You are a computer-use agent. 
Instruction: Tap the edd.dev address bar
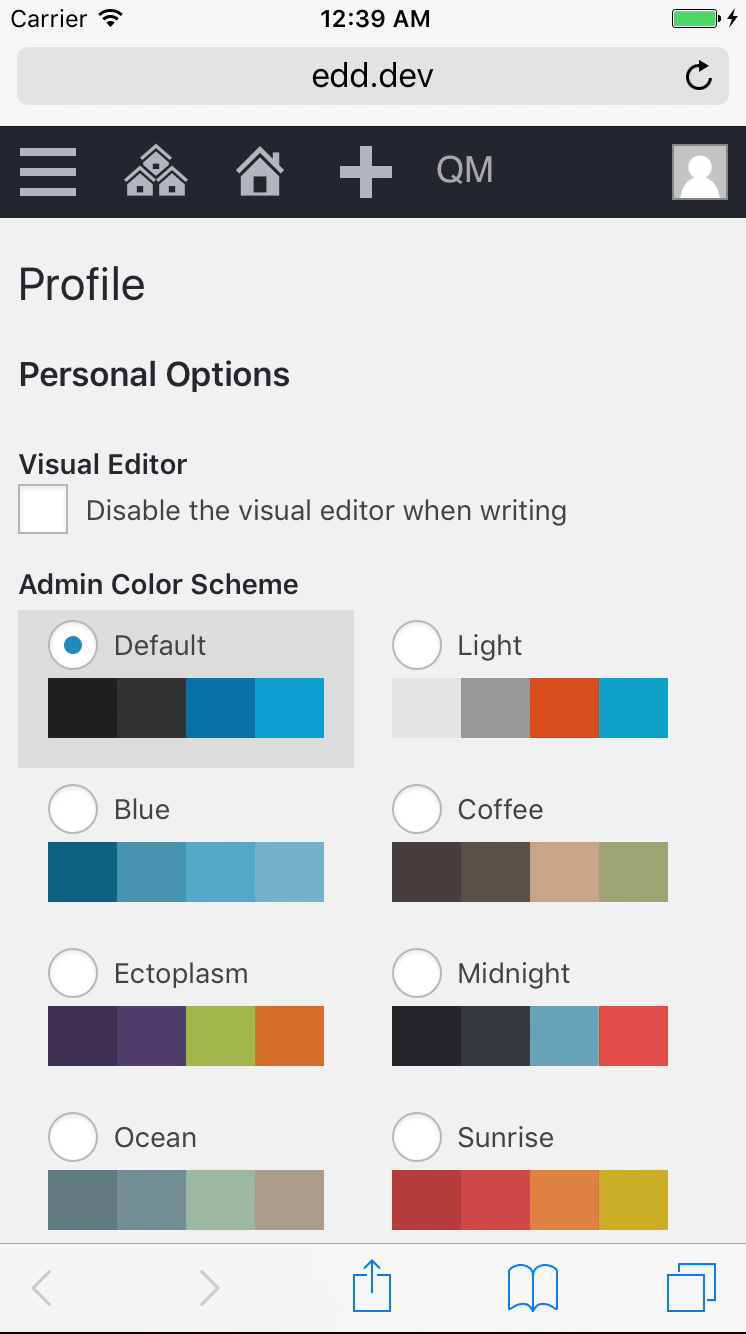[372, 76]
